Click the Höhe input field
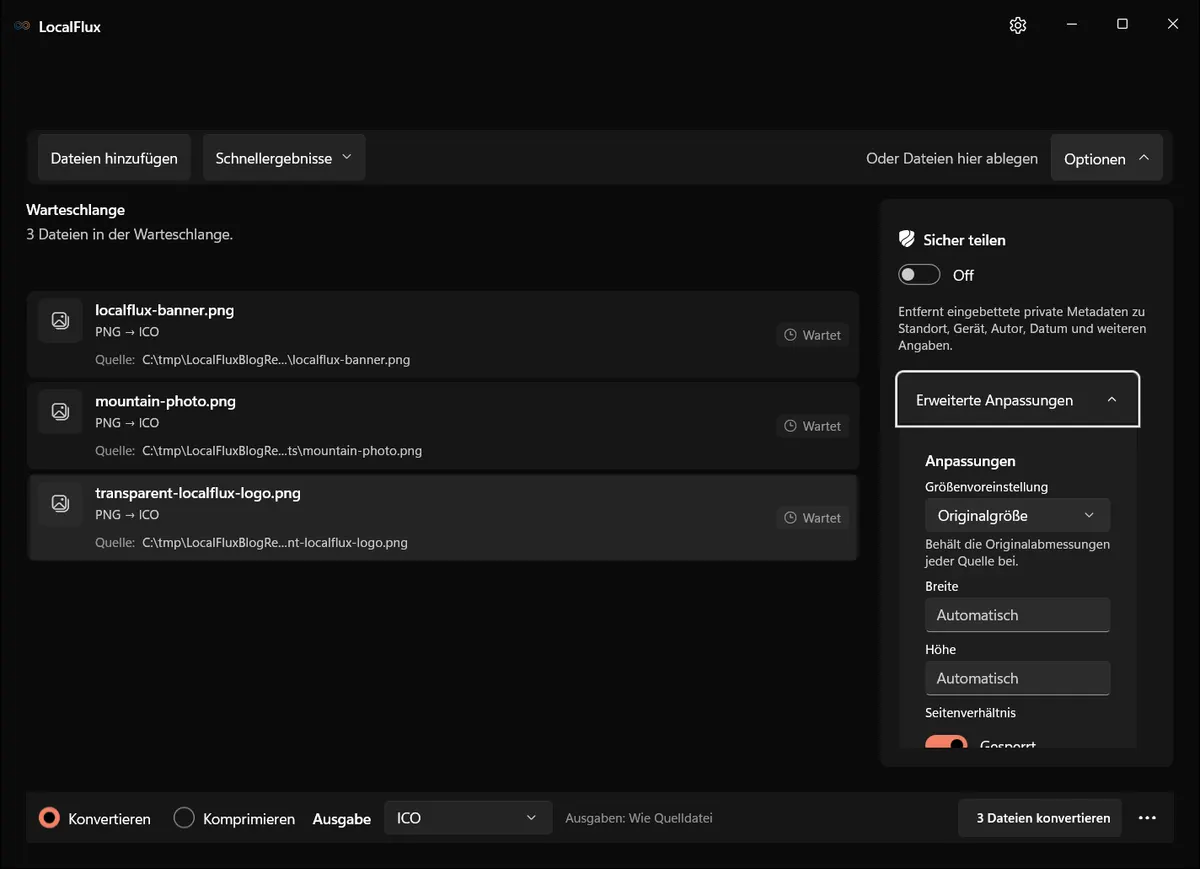1200x869 pixels. 1018,678
